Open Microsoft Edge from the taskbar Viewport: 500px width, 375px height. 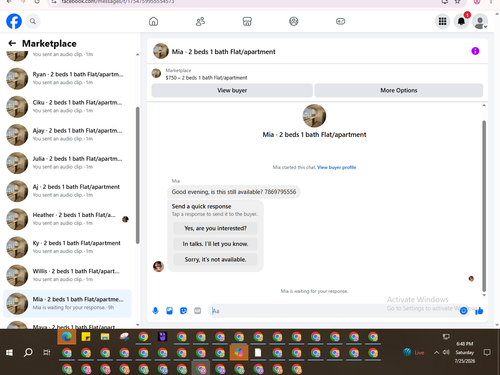click(x=67, y=337)
